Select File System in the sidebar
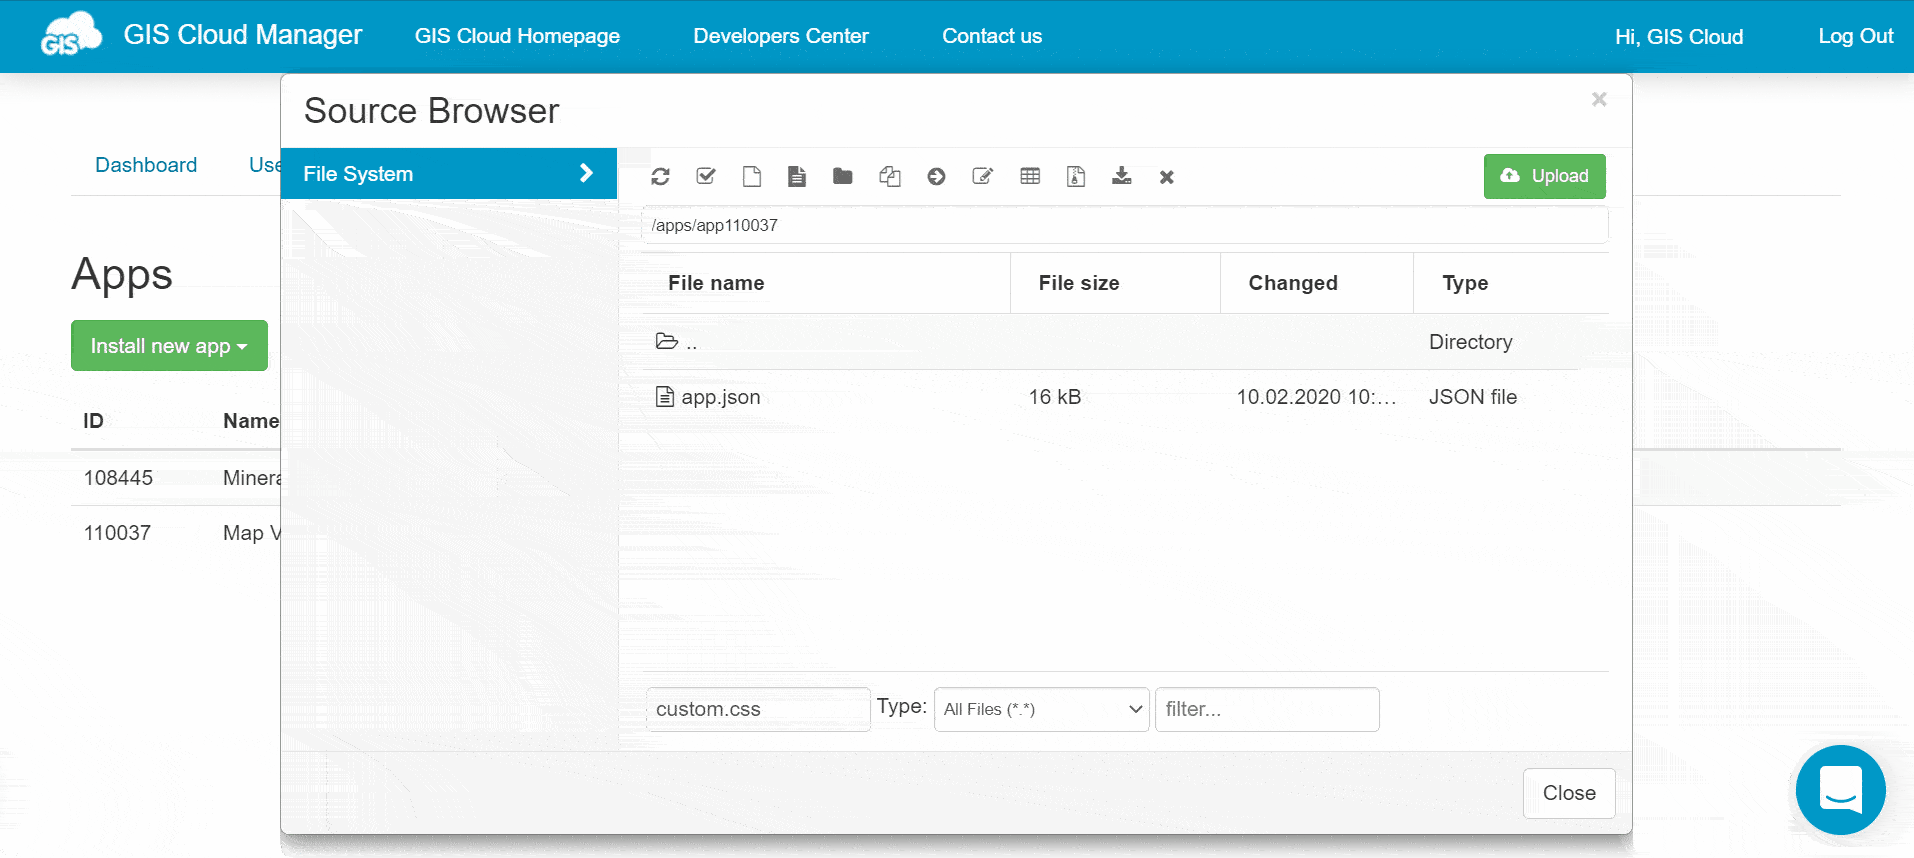The width and height of the screenshot is (1914, 858). coord(449,173)
